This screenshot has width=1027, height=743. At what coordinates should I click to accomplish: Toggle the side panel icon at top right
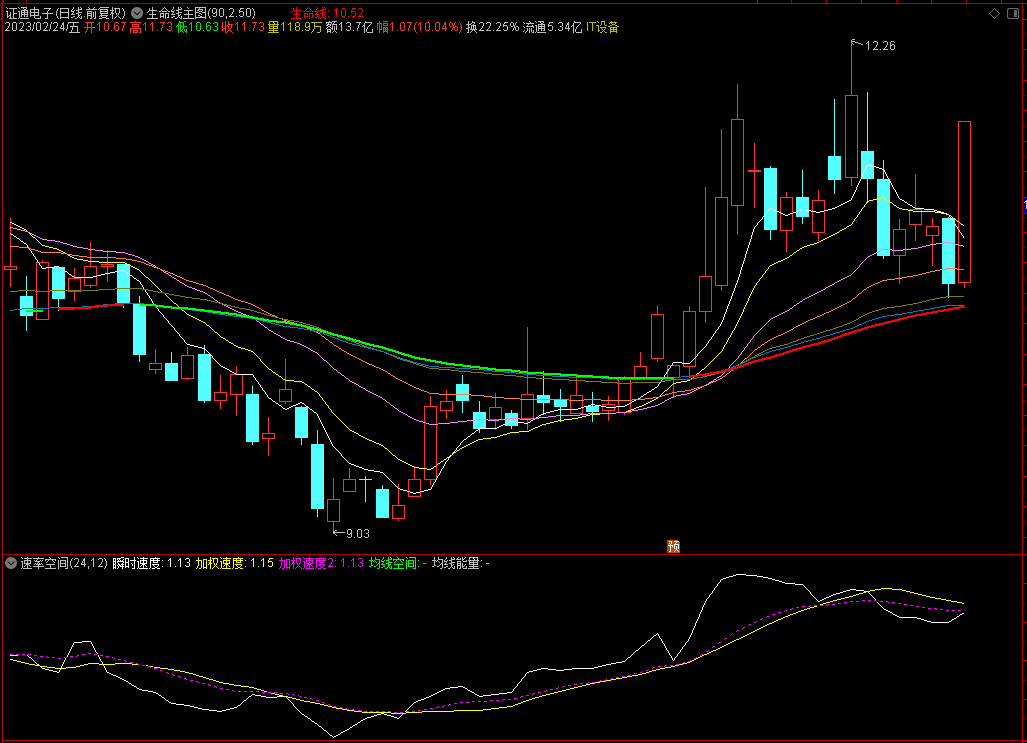click(x=1013, y=14)
